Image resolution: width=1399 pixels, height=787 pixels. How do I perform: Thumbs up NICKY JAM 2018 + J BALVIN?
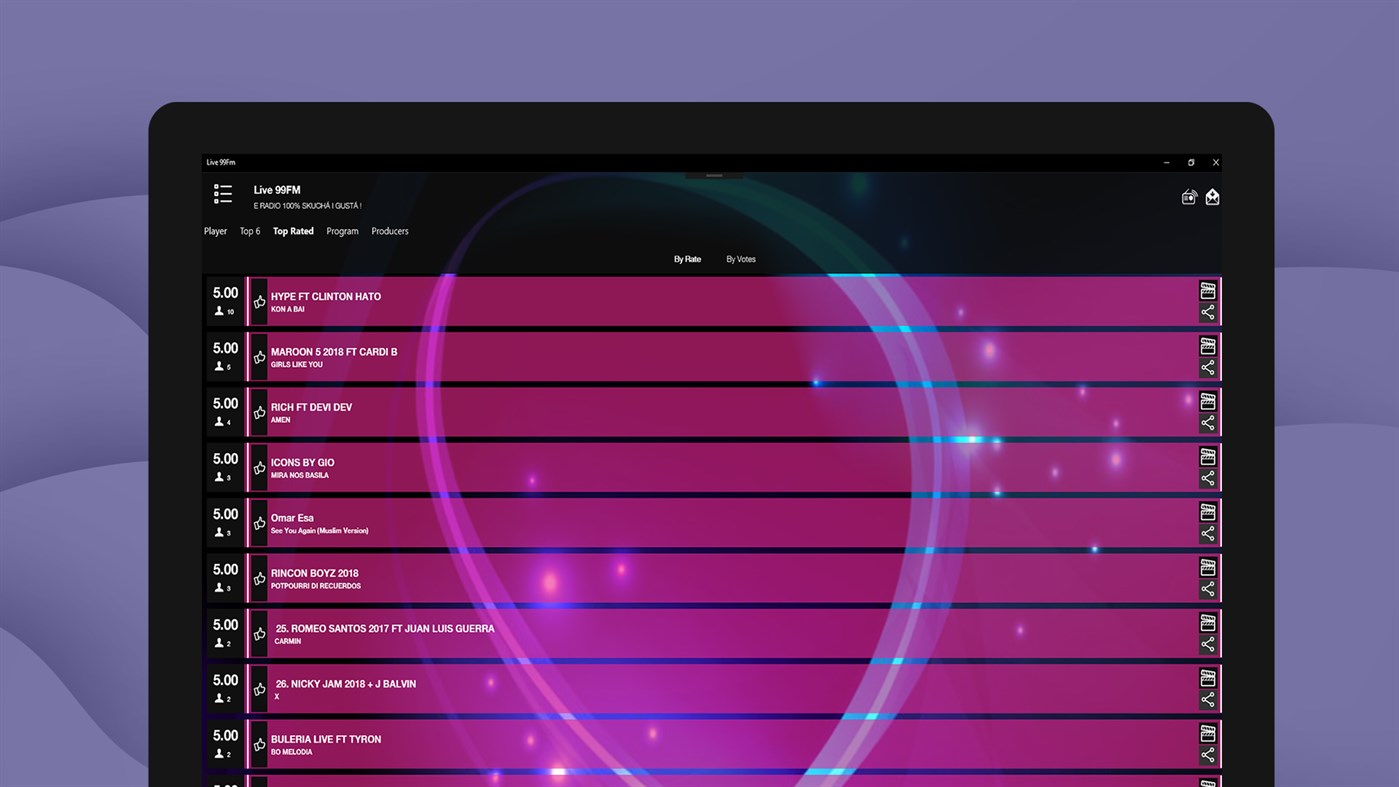pyautogui.click(x=260, y=689)
